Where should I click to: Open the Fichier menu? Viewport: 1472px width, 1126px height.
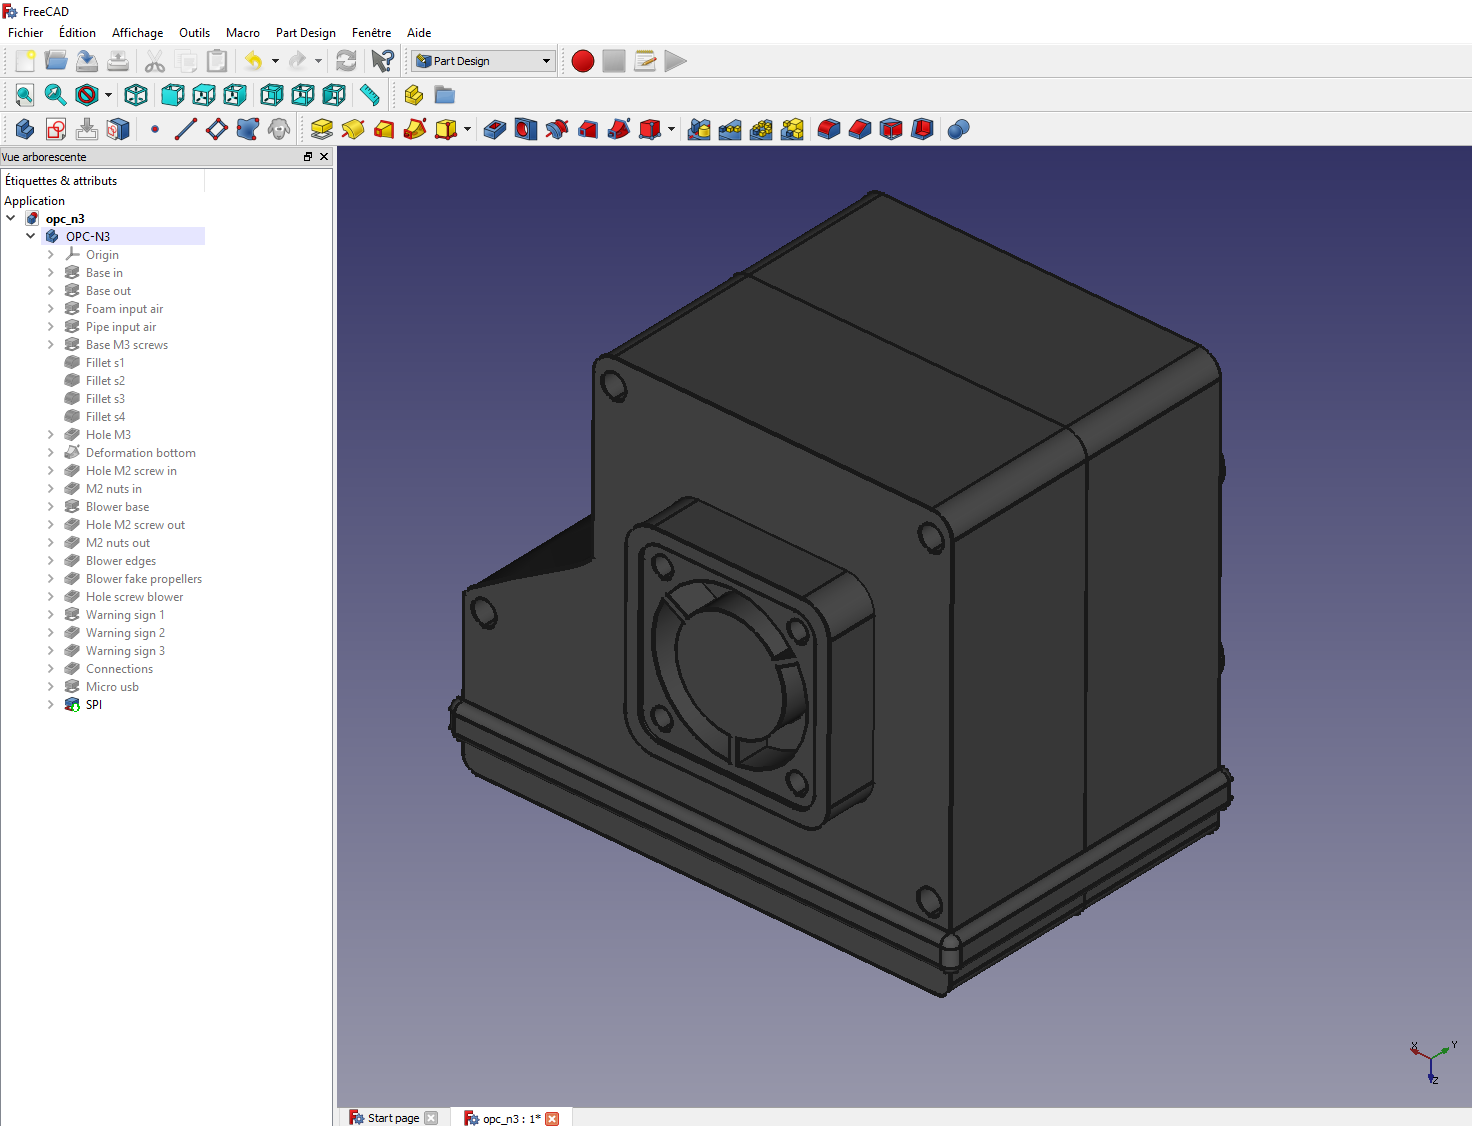26,33
